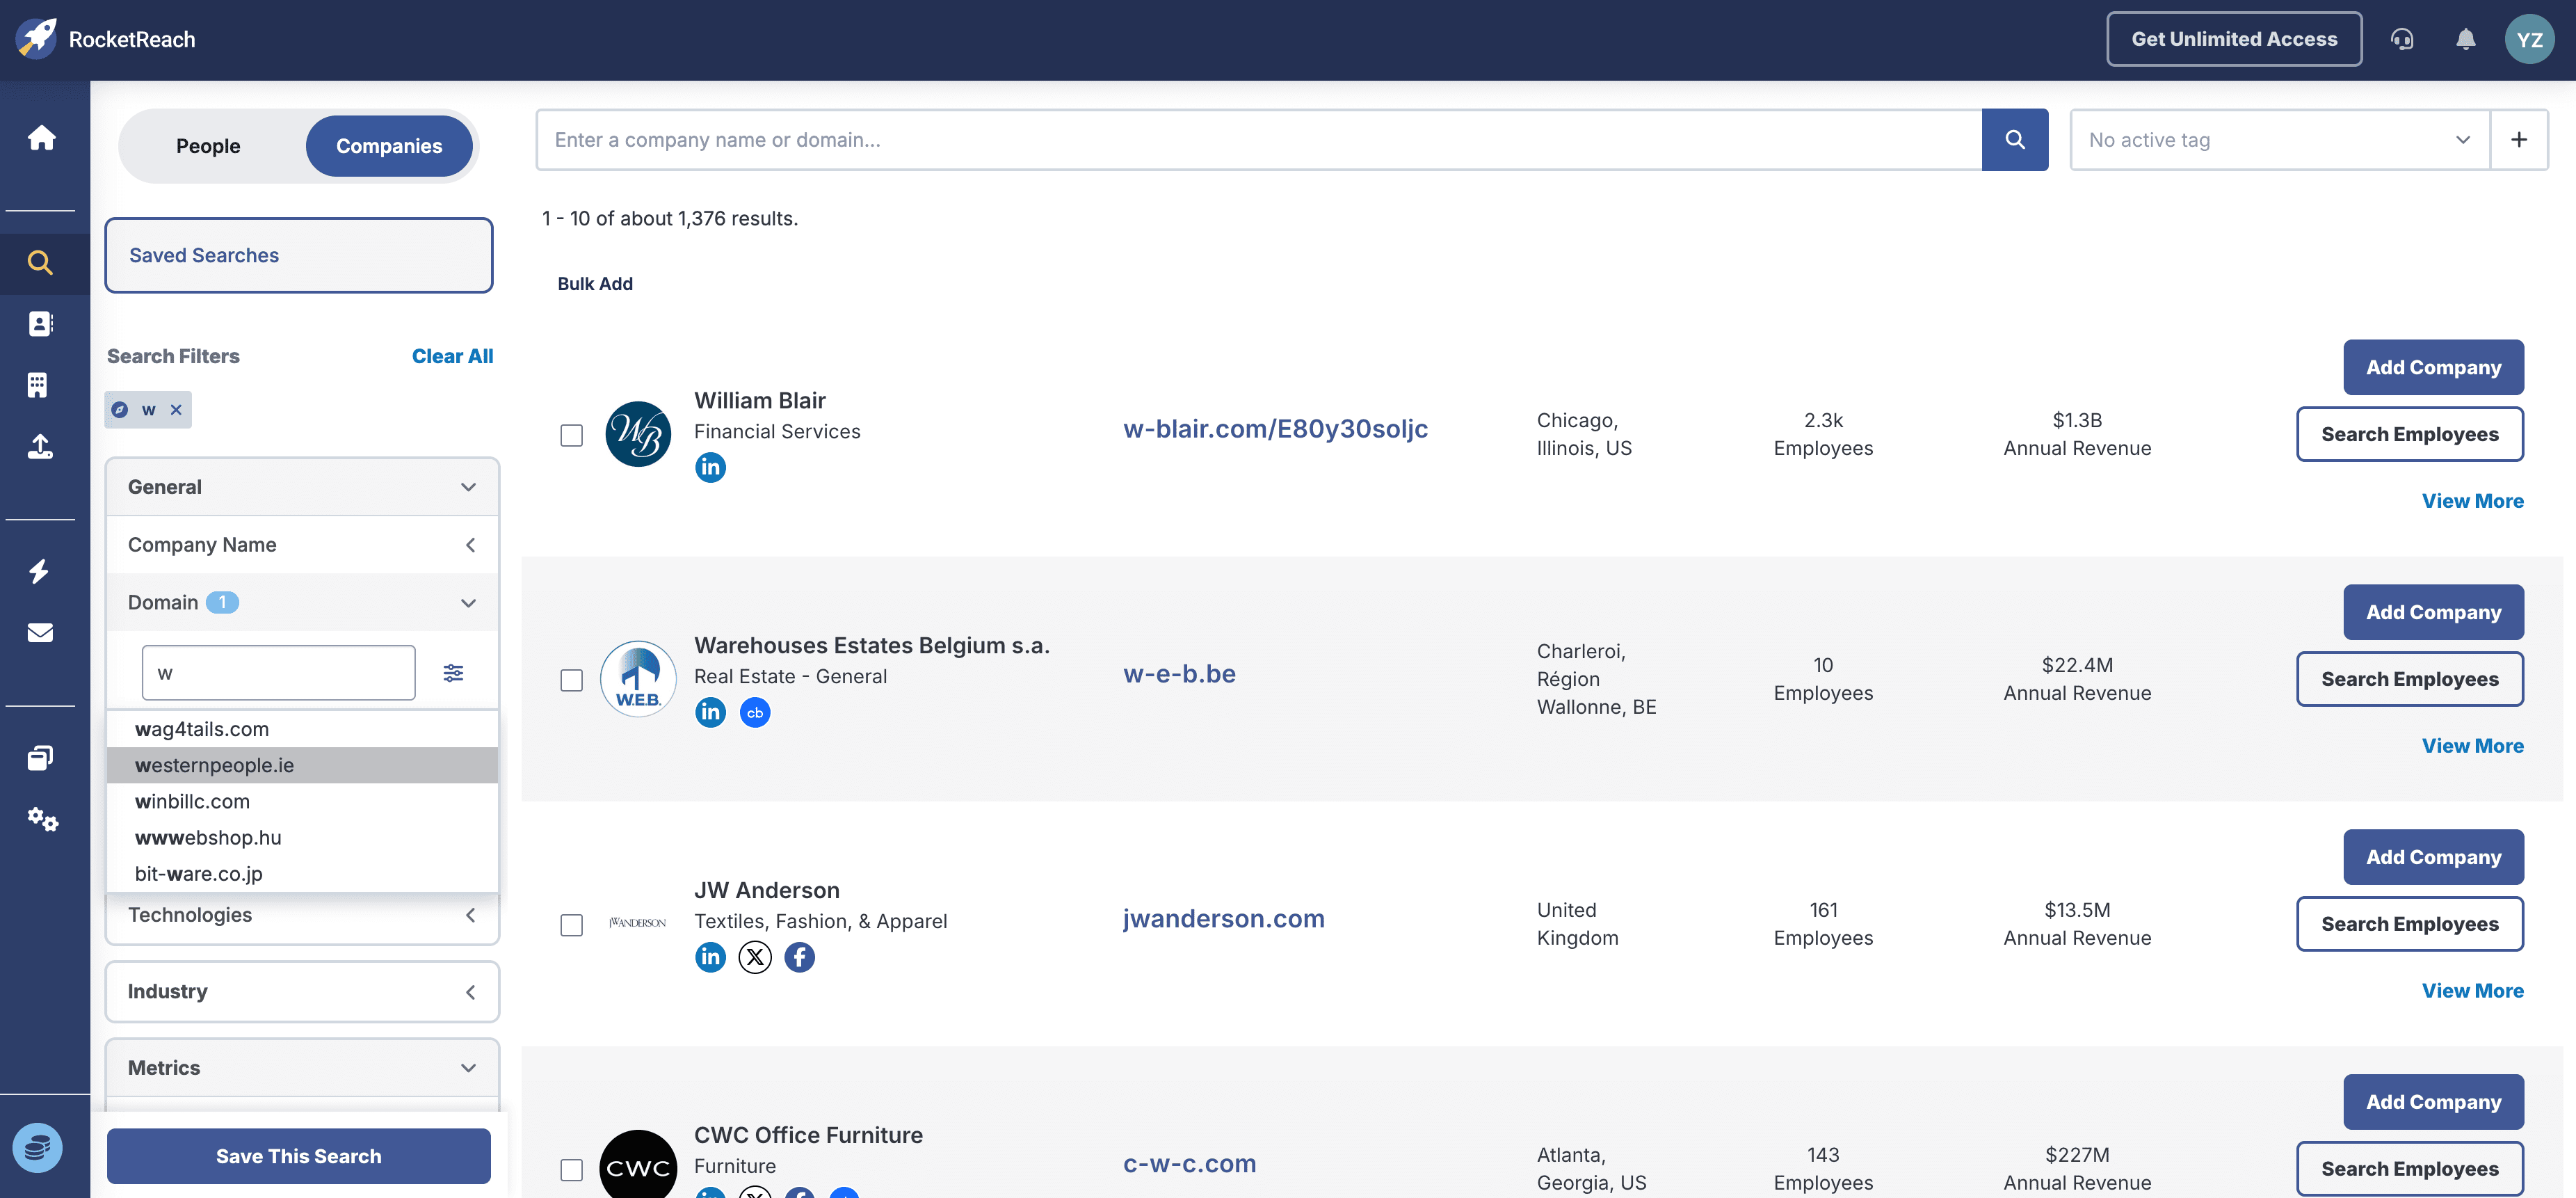The height and width of the screenshot is (1198, 2576).
Task: Click the blue search magnifier button
Action: click(x=2014, y=140)
